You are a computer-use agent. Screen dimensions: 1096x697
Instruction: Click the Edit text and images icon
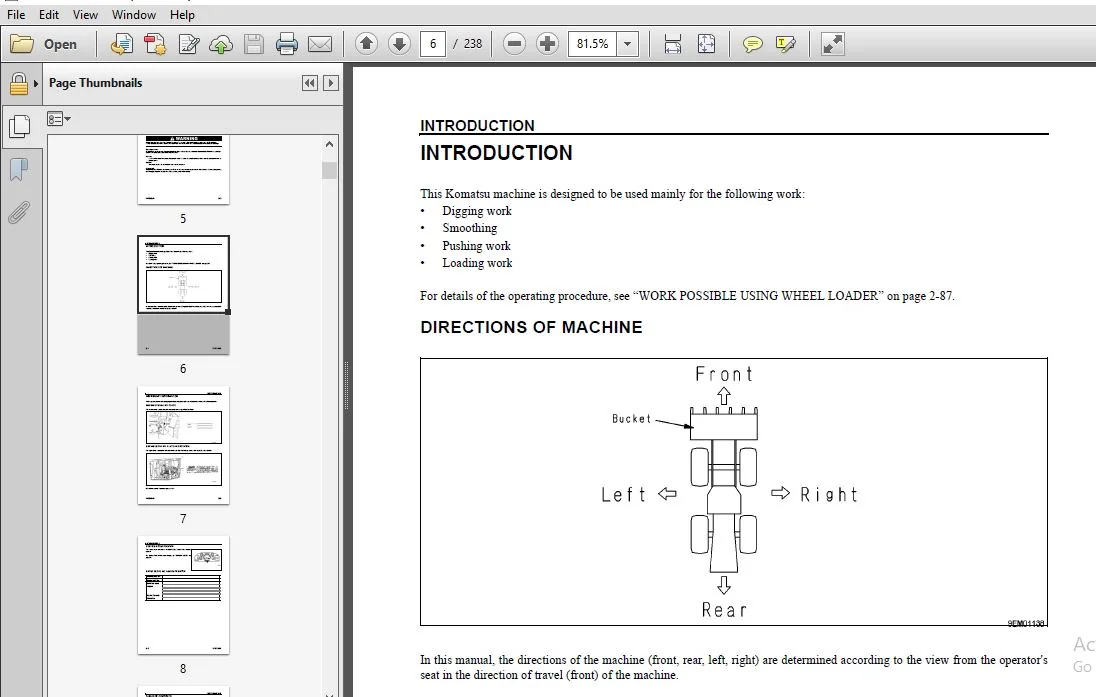pos(188,44)
